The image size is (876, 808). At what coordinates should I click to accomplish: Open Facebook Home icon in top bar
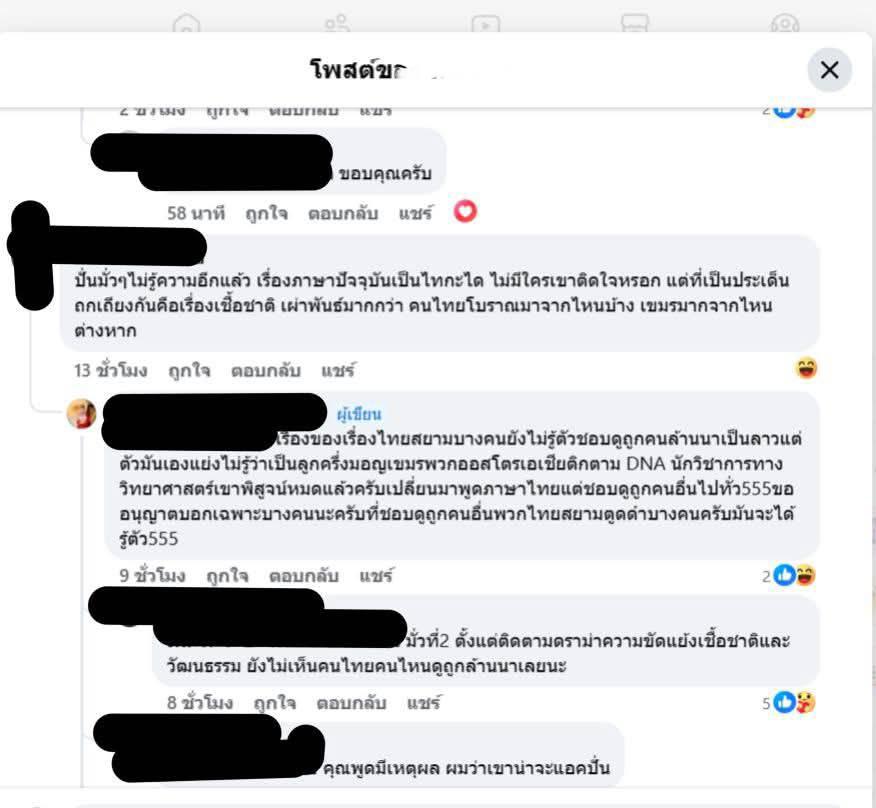187,23
